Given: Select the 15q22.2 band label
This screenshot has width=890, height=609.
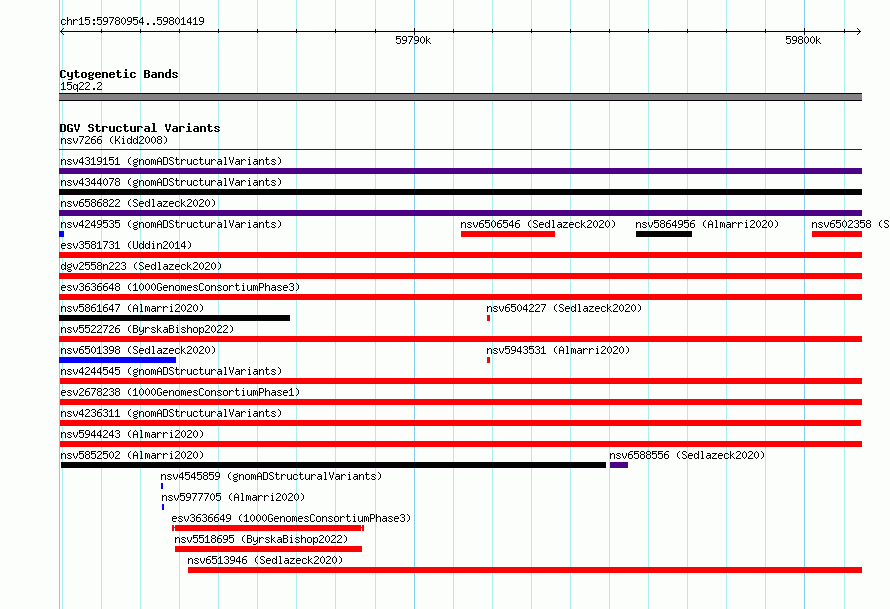Looking at the screenshot, I should 81,86.
